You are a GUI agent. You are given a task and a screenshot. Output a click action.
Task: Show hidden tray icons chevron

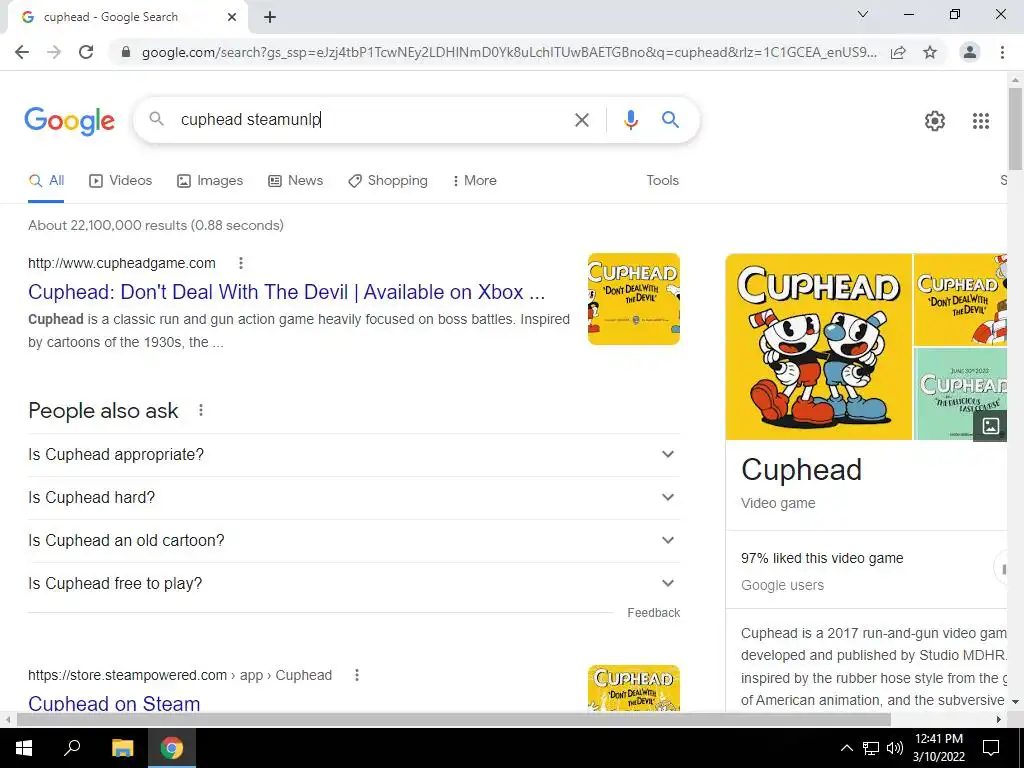[x=846, y=748]
